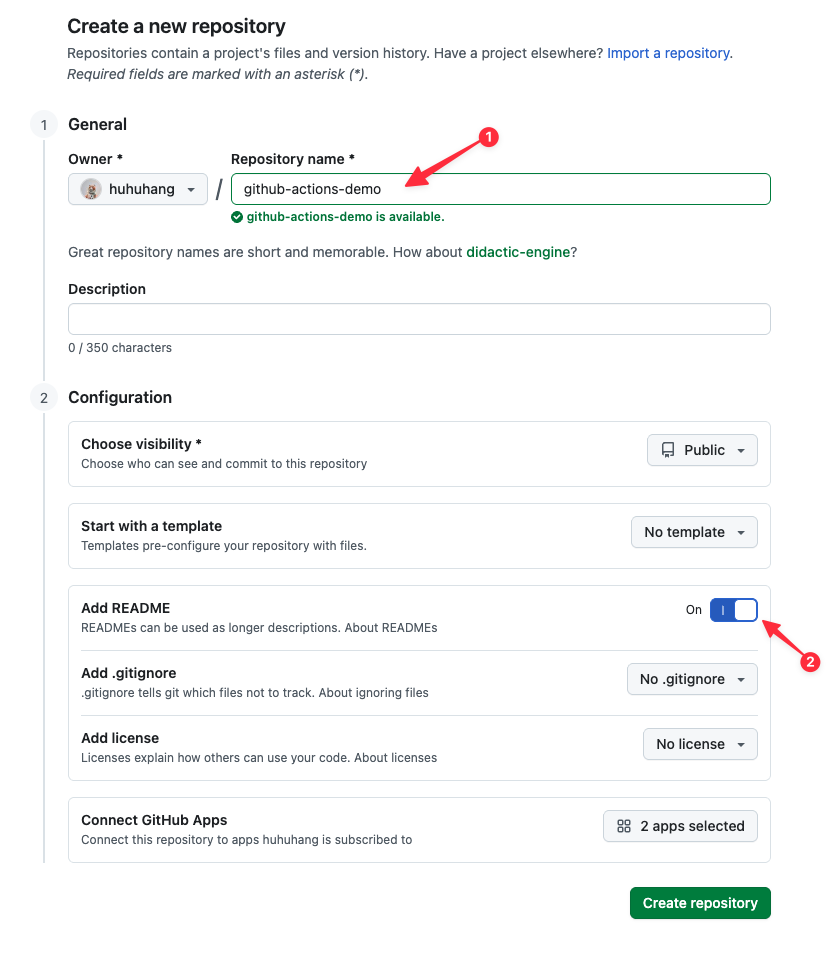Click the Description input field

419,318
